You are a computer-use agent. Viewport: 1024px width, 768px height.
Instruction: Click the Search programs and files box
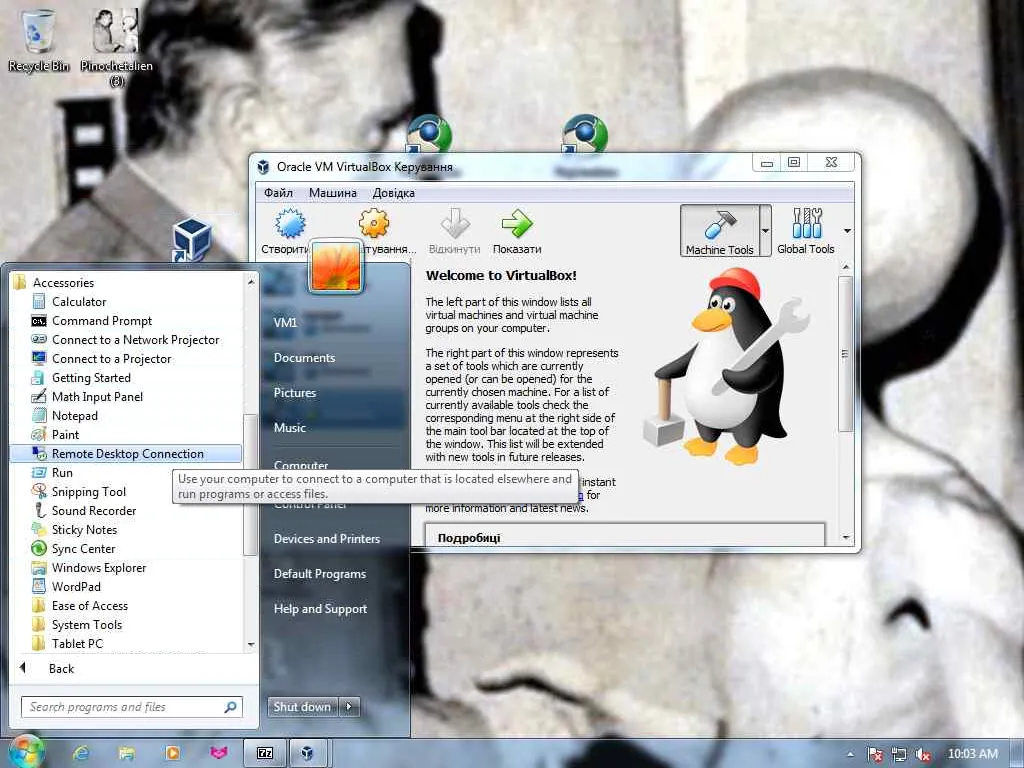[132, 707]
